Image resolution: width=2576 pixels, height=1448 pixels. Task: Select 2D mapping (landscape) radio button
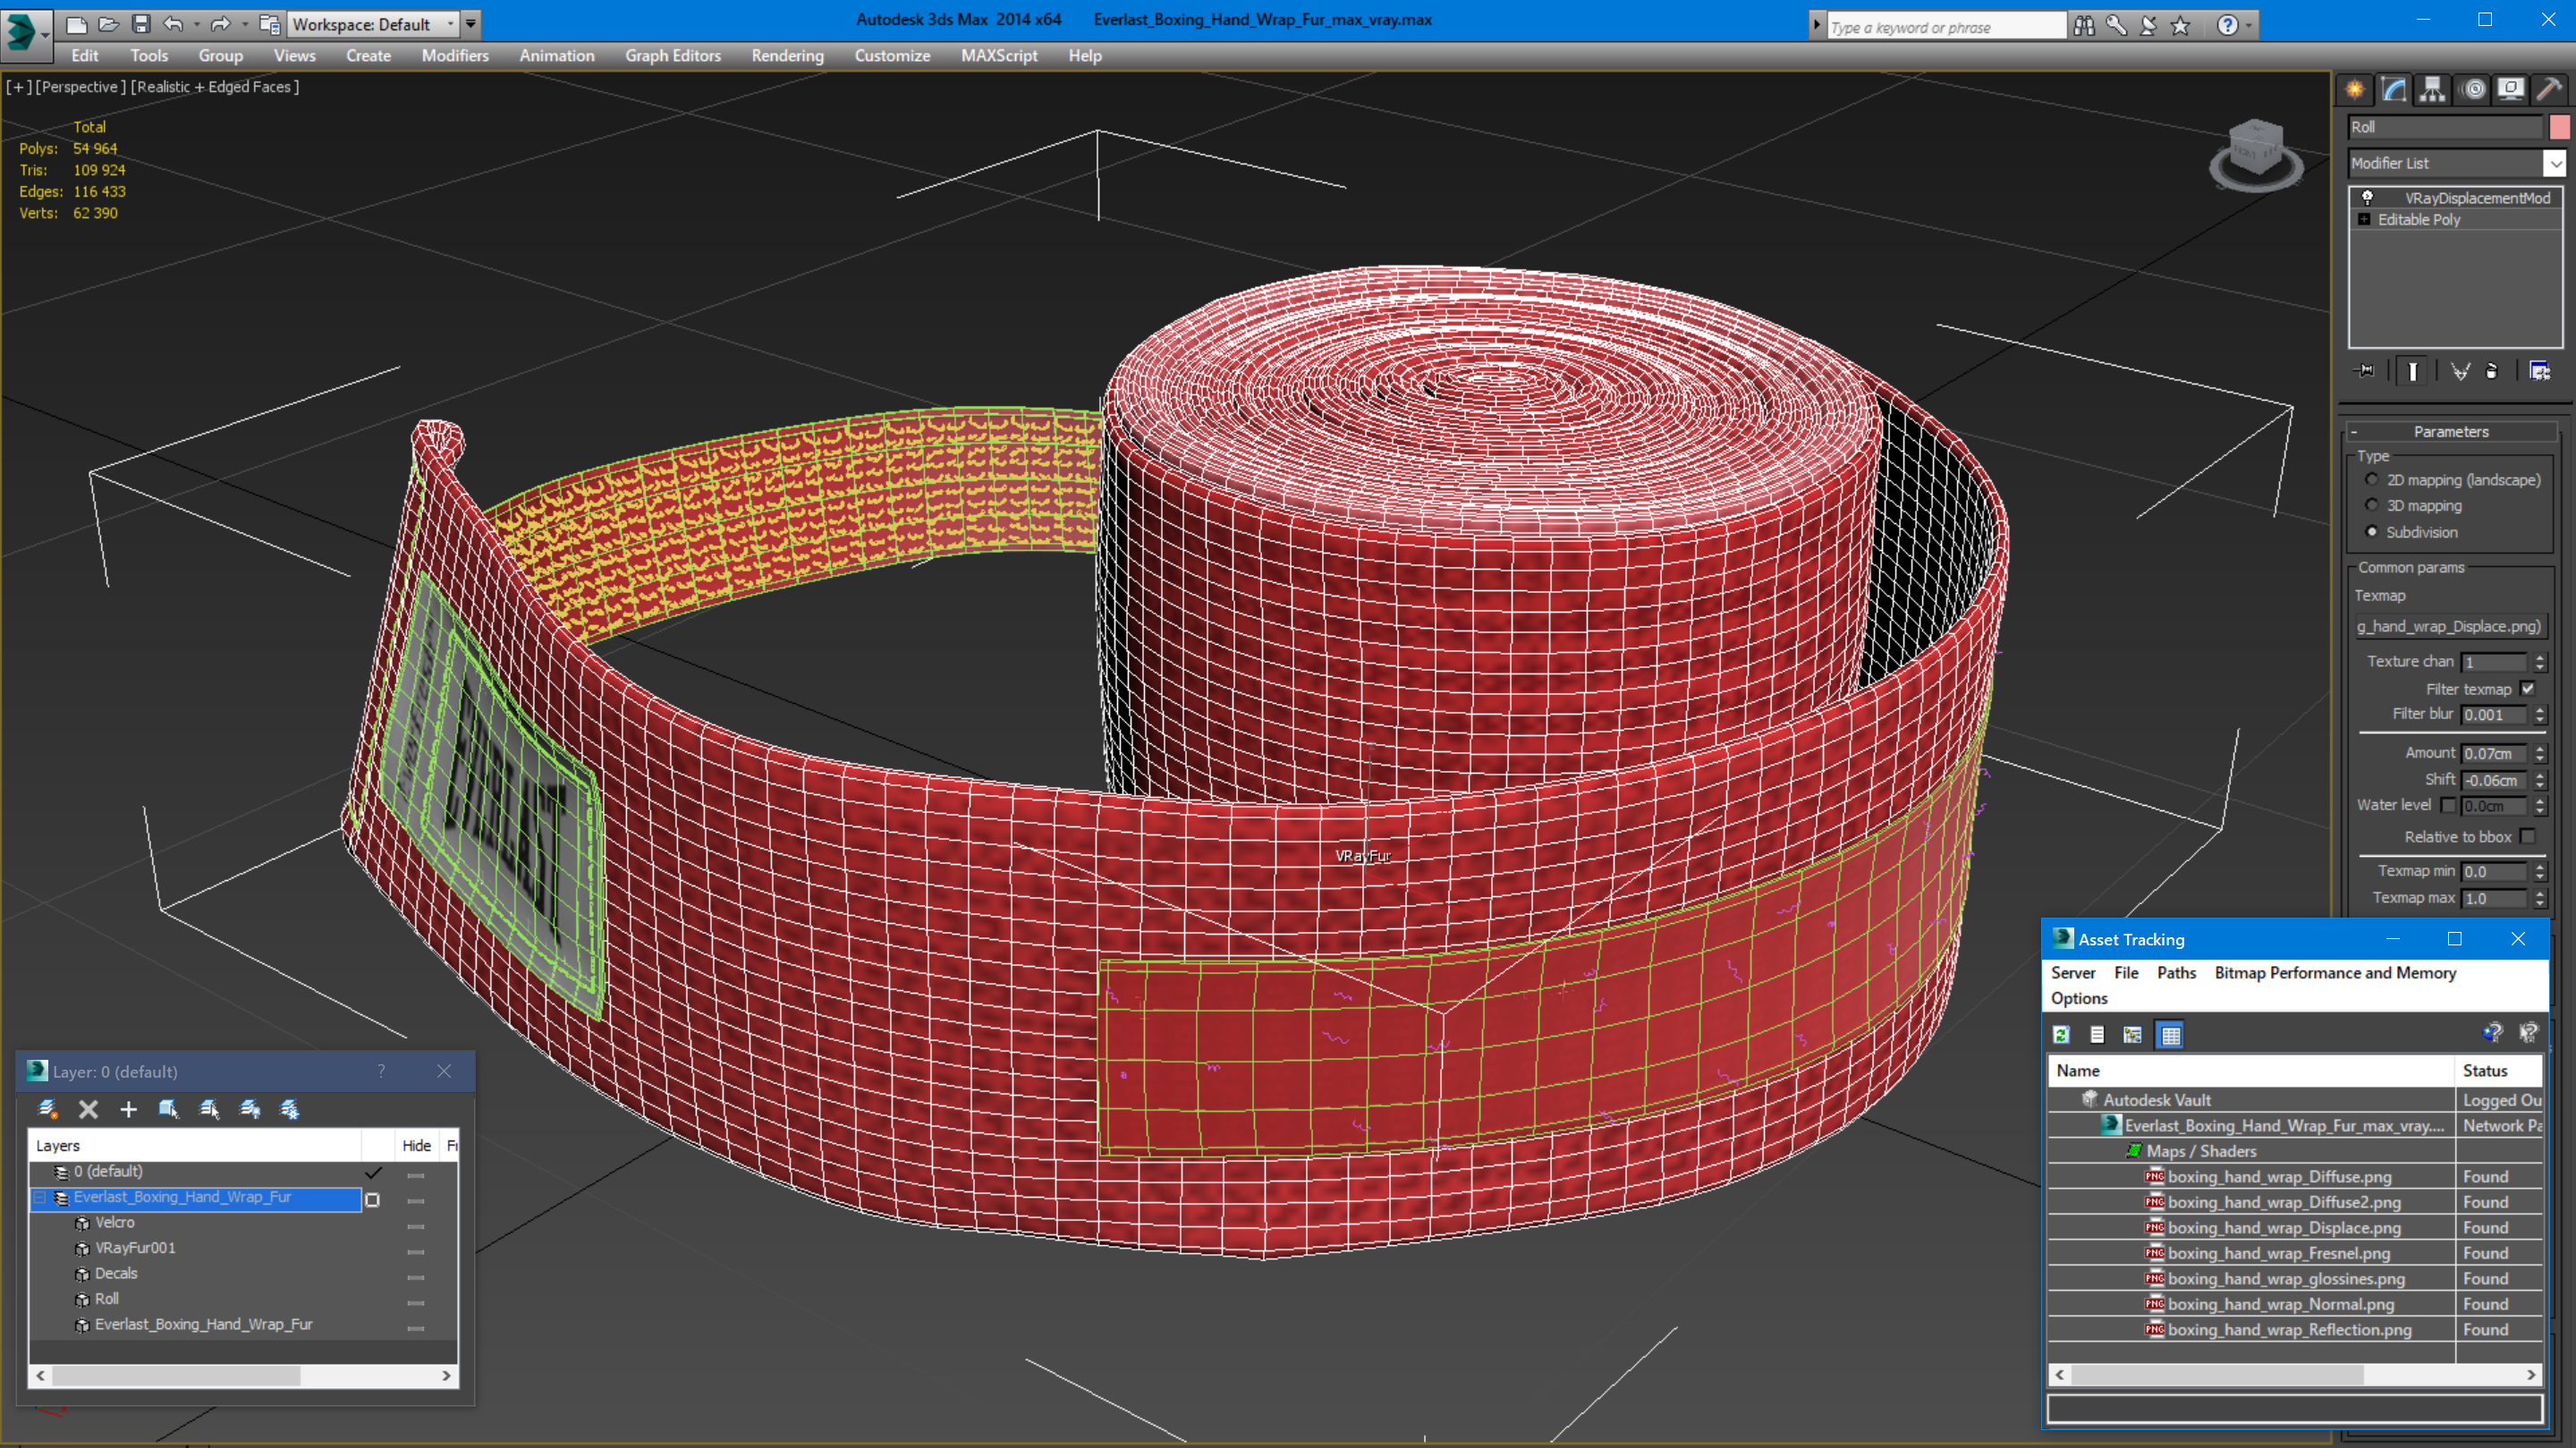[2371, 479]
